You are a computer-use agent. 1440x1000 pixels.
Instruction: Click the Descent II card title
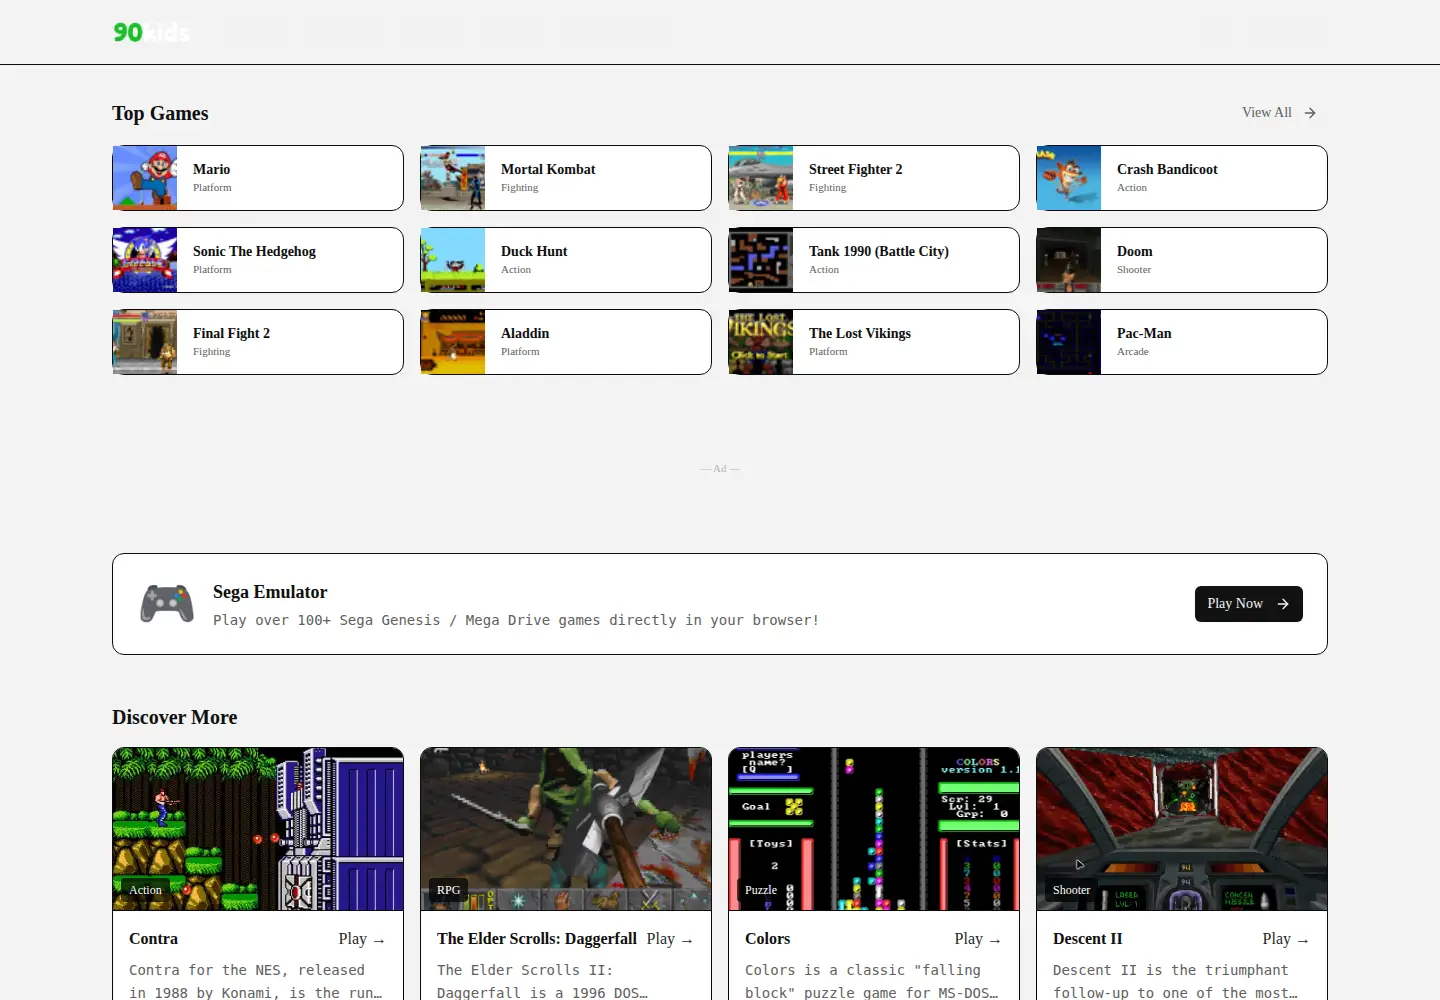[x=1088, y=939]
